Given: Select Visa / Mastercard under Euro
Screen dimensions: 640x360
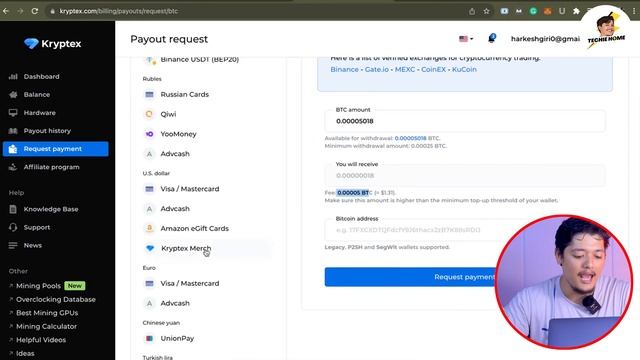Looking at the screenshot, I should coord(190,283).
